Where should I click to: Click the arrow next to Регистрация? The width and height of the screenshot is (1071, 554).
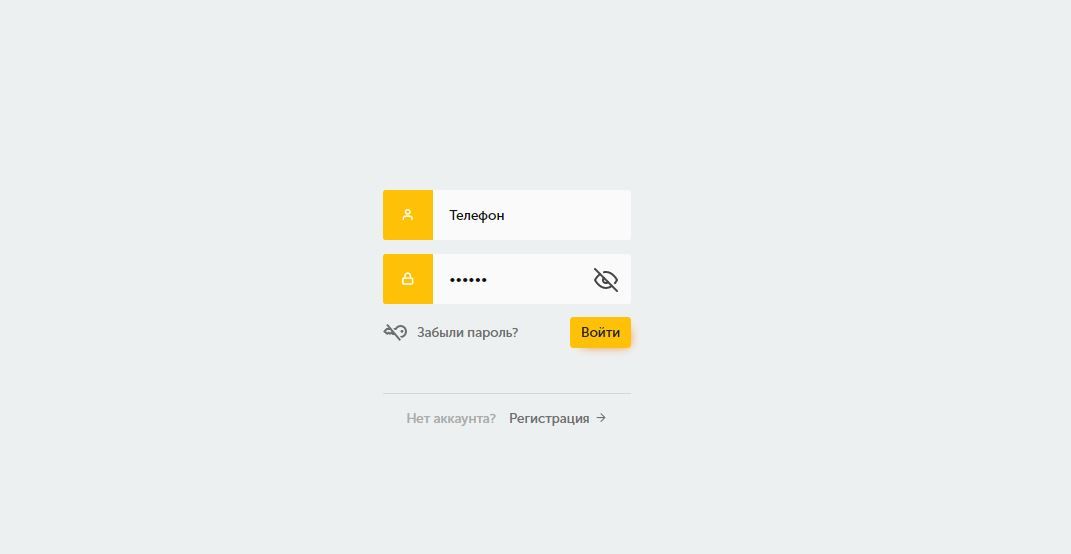[x=601, y=417]
